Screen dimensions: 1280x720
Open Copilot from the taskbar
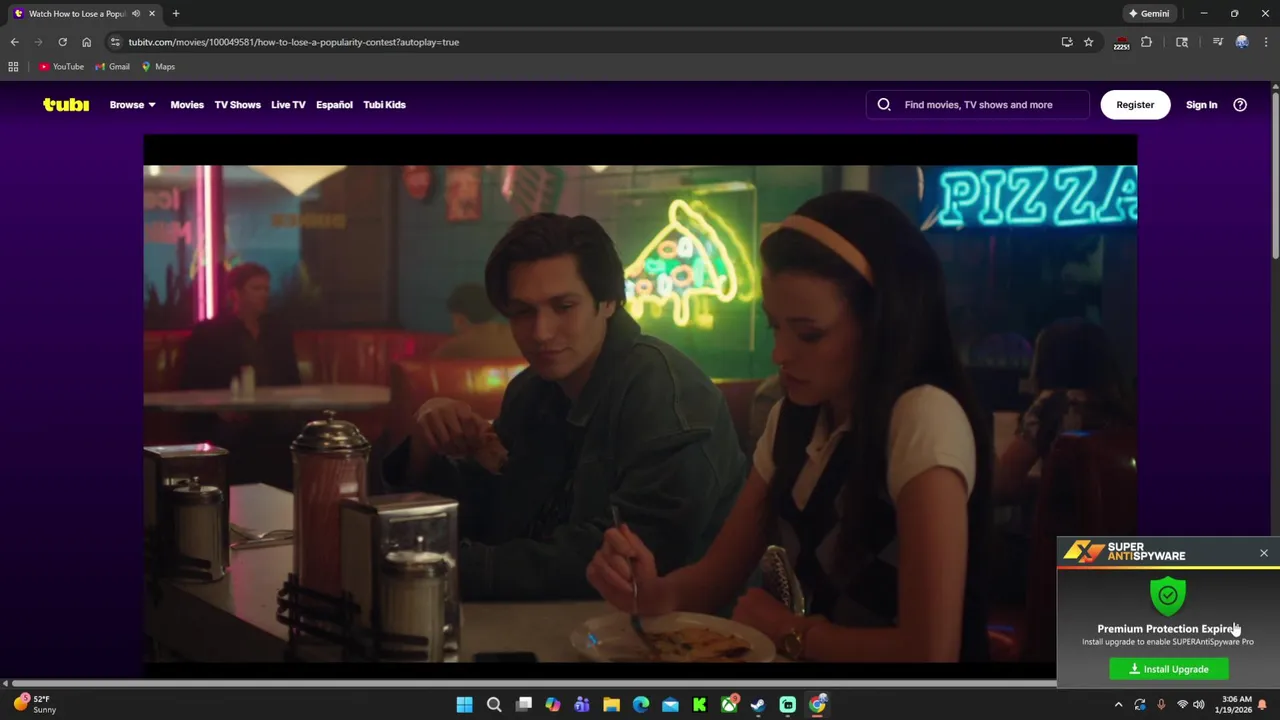click(553, 705)
